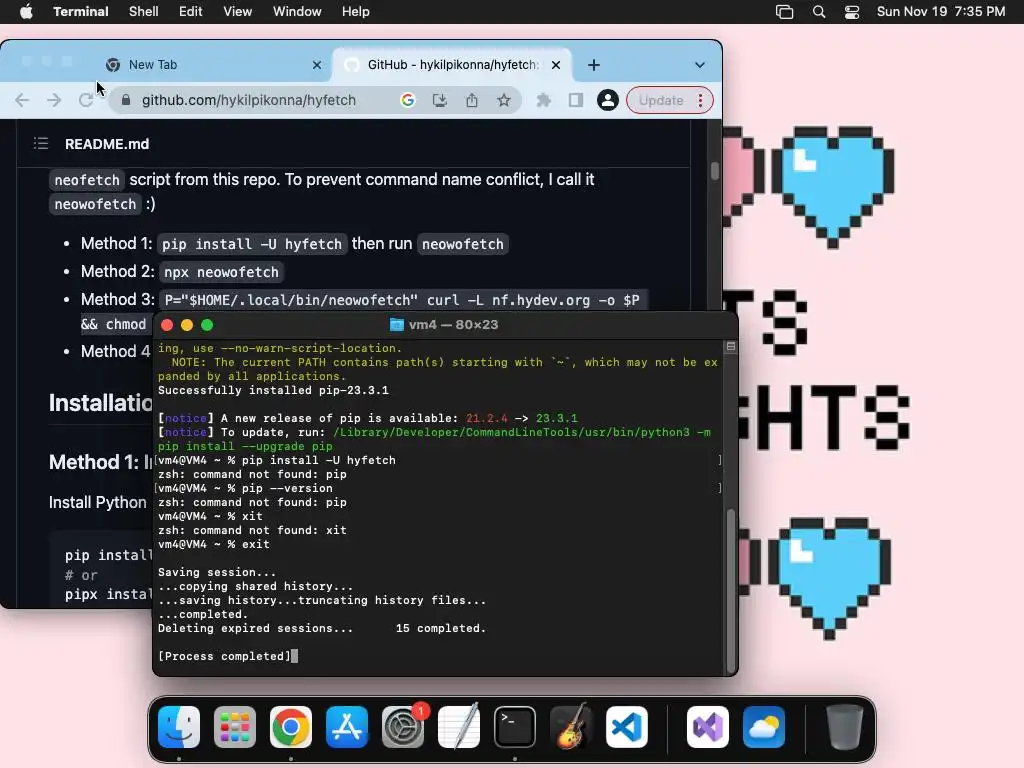1024x768 pixels.
Task: Open the View menu
Action: coord(238,12)
